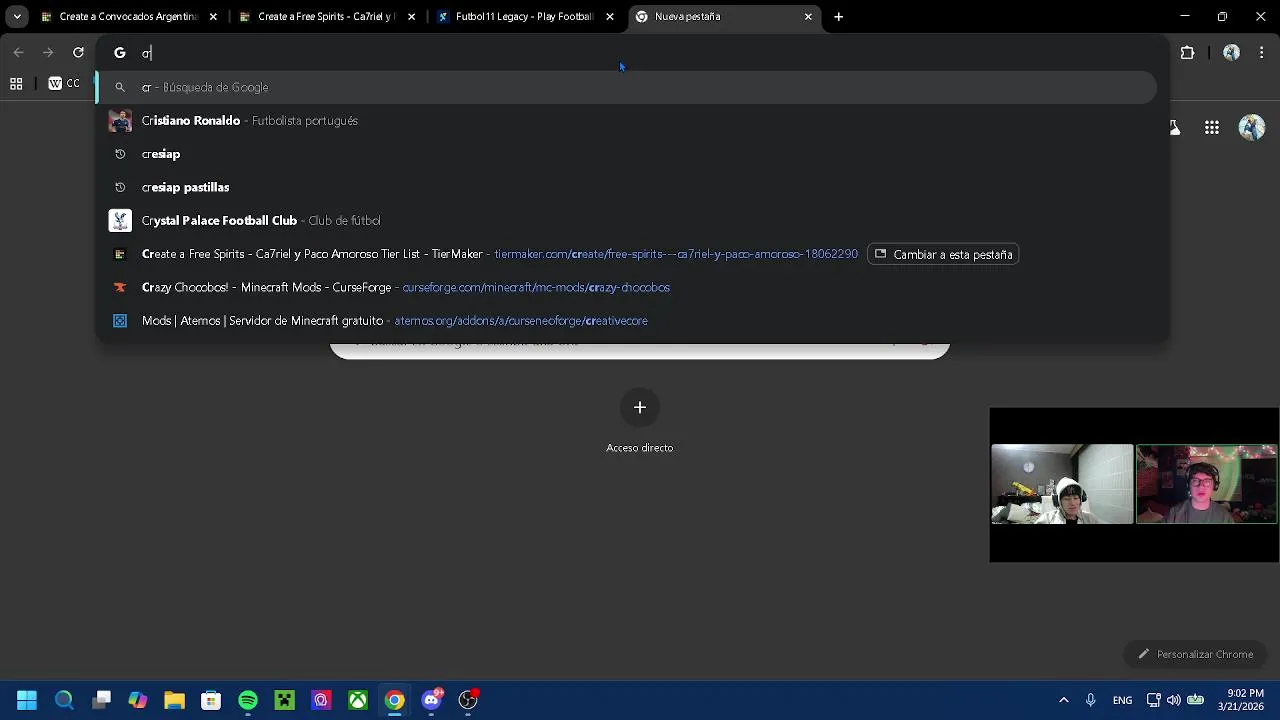Open Windows taskbar search
Screen dimensions: 1280x720
click(x=64, y=700)
